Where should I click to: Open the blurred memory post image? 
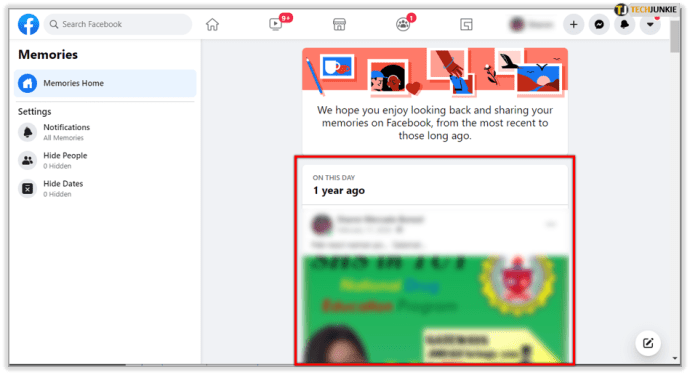(x=435, y=309)
